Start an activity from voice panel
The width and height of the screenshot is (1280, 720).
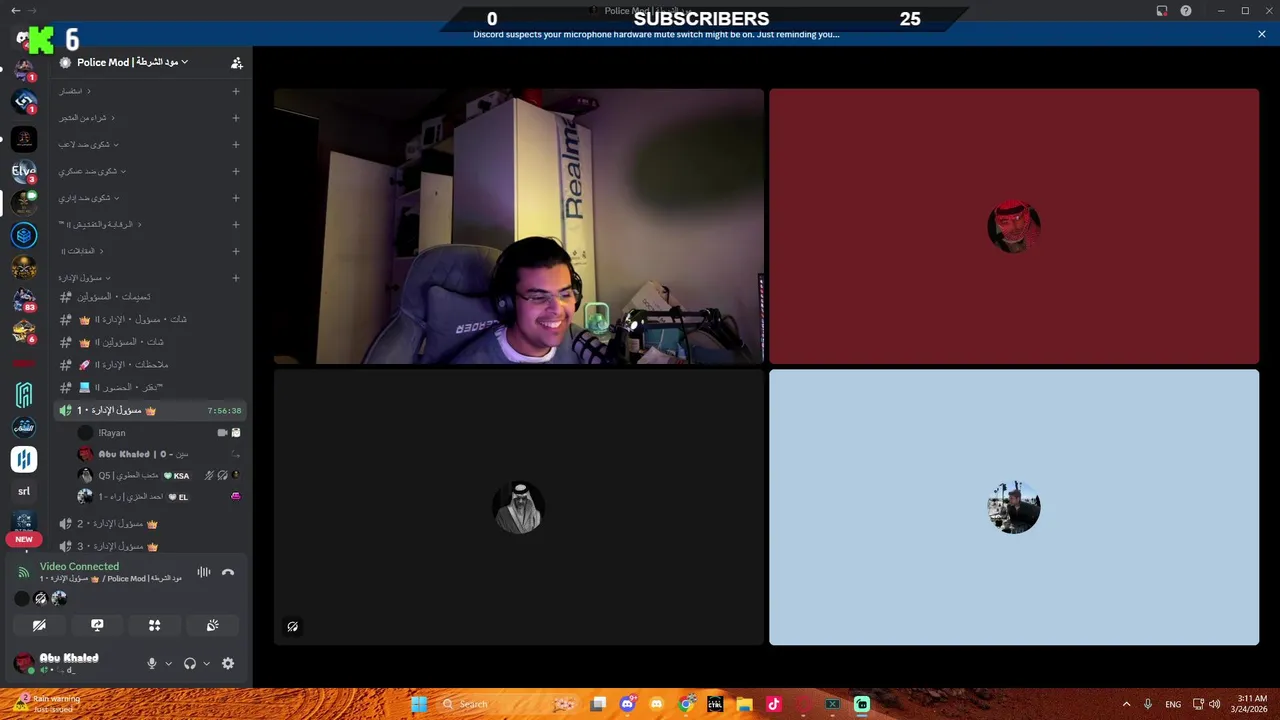[x=155, y=625]
